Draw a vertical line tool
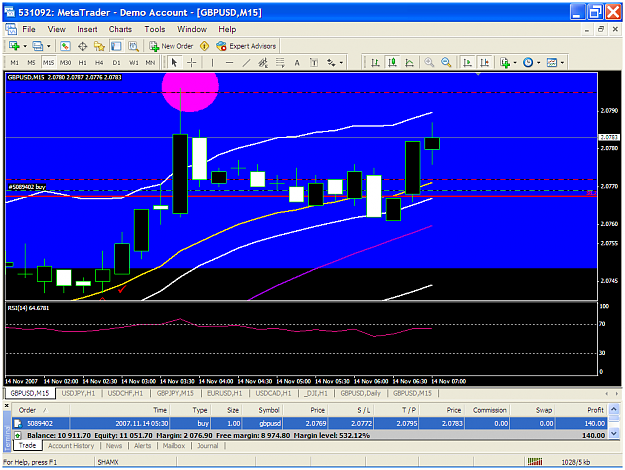This screenshot has width=625, height=470. pos(212,63)
